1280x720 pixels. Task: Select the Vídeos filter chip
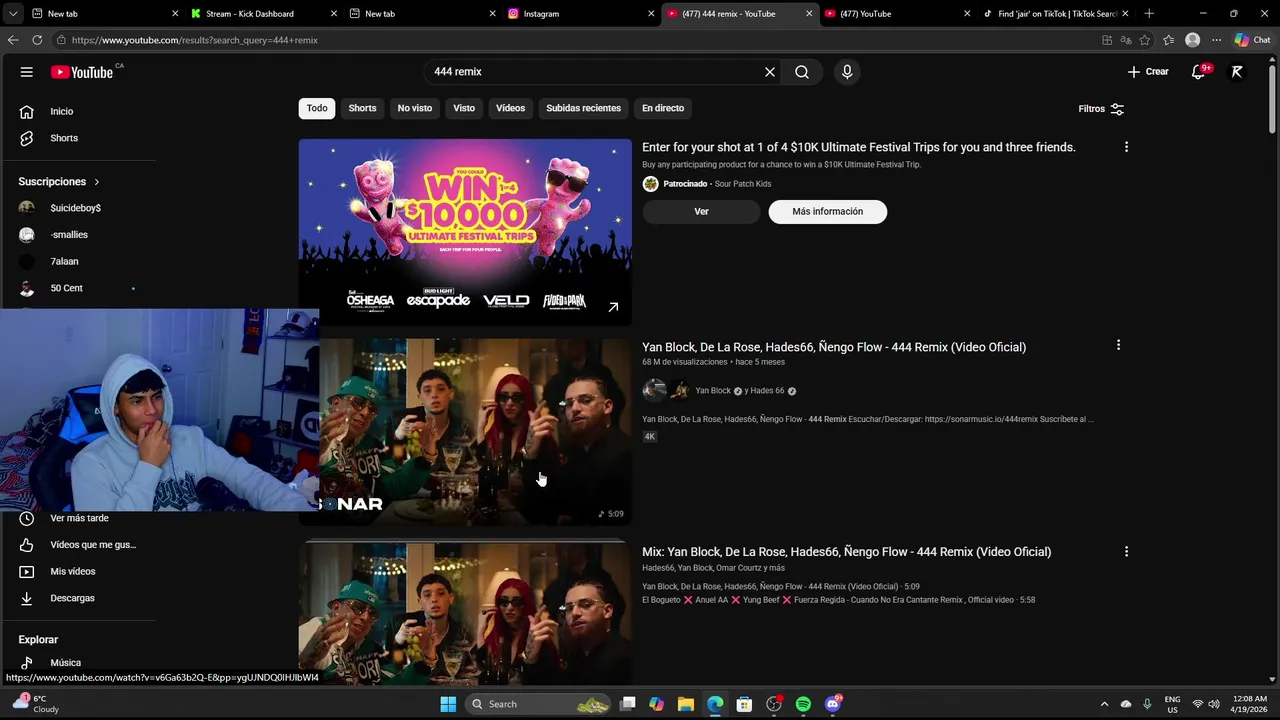tap(510, 108)
